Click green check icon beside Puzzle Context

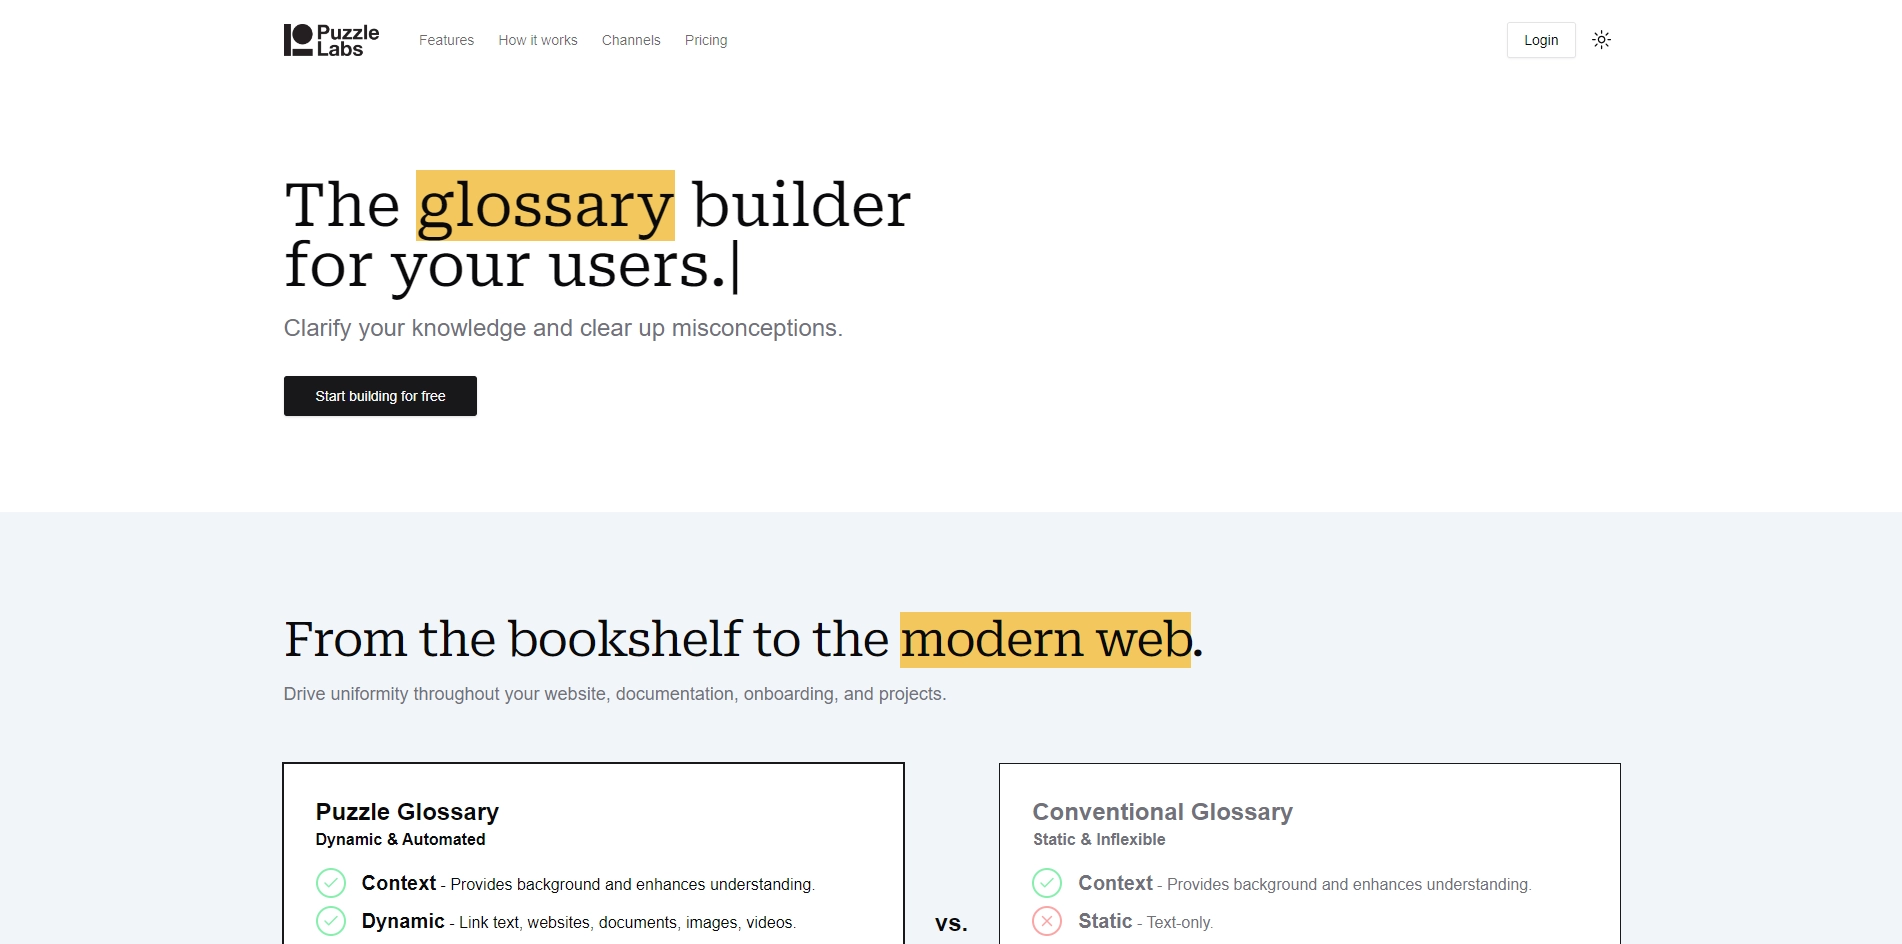(331, 883)
